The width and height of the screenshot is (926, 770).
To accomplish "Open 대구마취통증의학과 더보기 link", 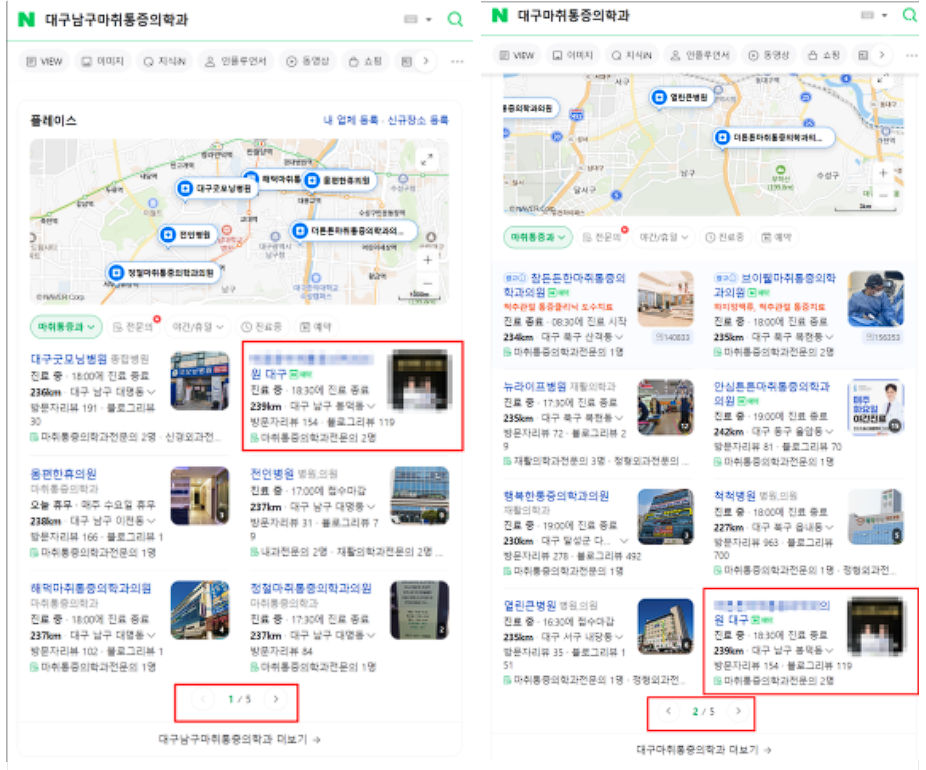I will coord(704,750).
